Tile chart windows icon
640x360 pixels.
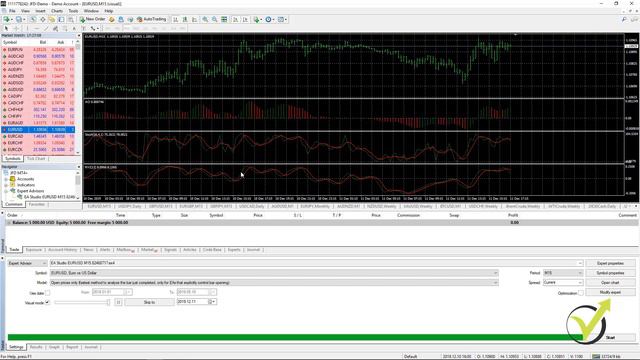[224, 19]
